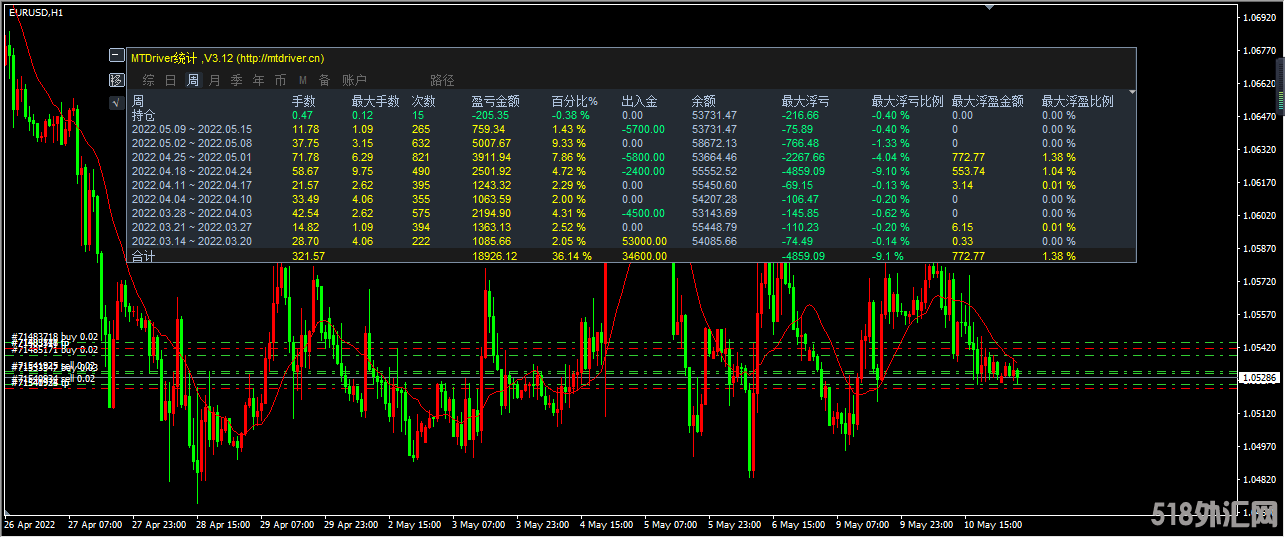This screenshot has height=538, width=1285.
Task: Open the 备 comment tab
Action: point(324,80)
